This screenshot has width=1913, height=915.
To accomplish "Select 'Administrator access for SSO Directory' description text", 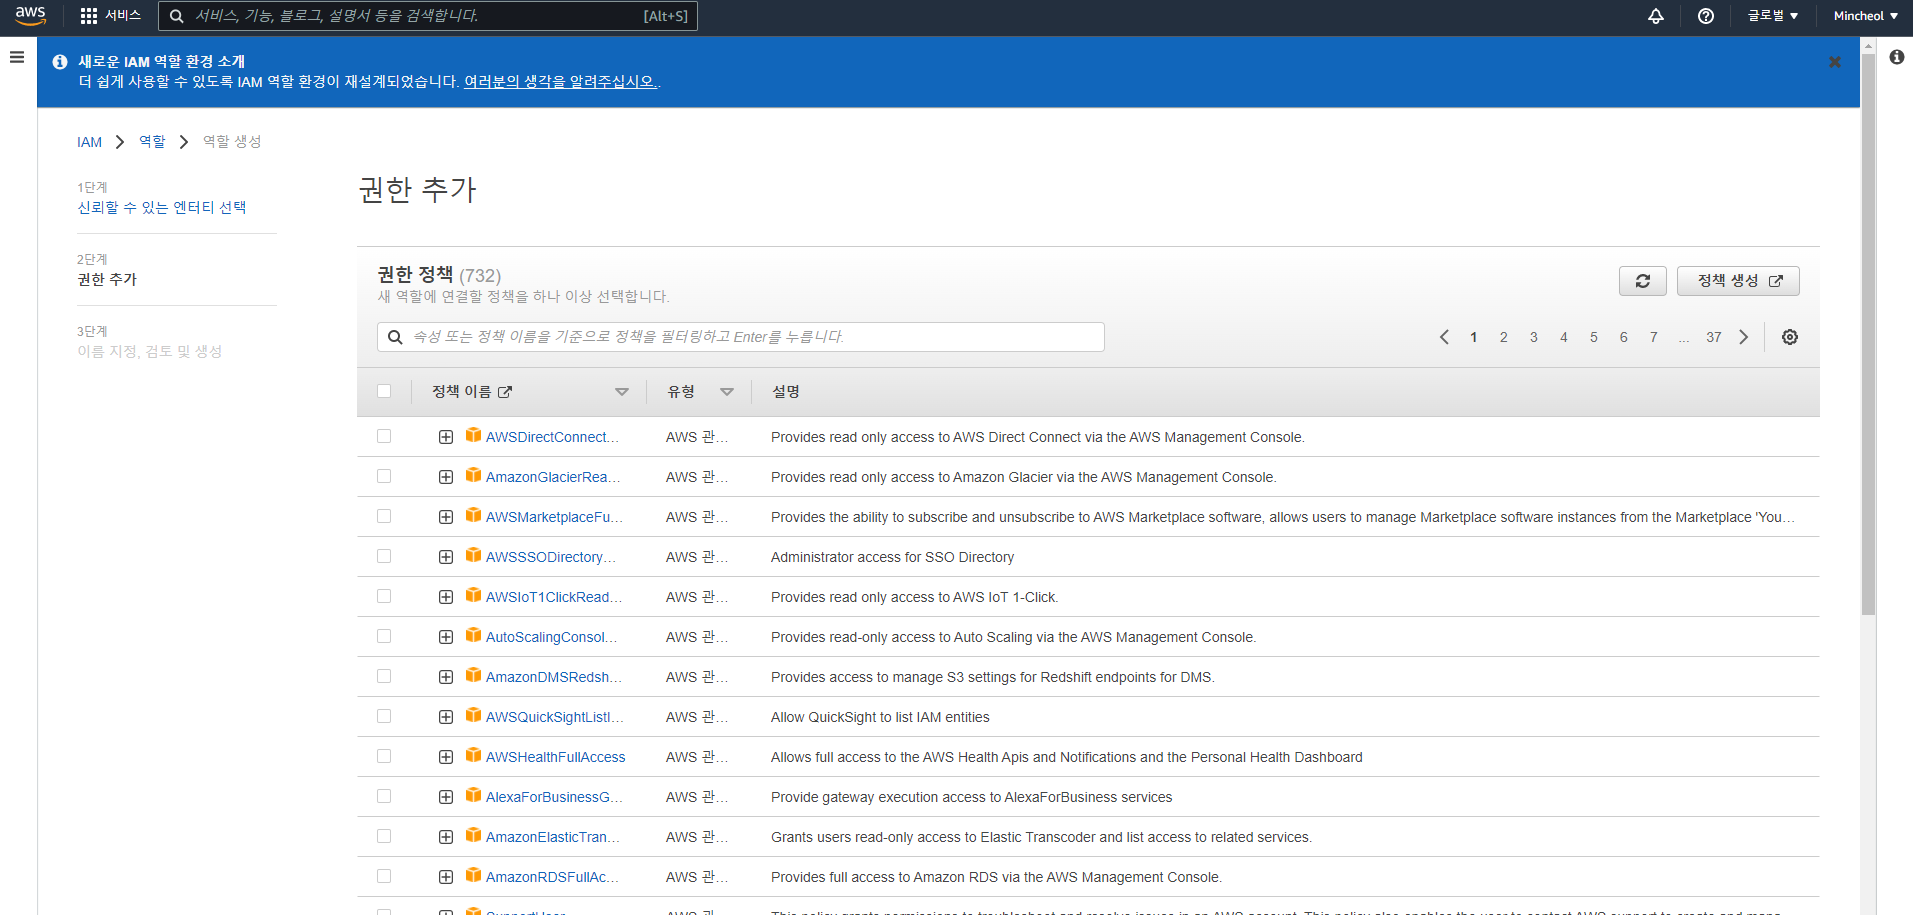I will point(892,557).
